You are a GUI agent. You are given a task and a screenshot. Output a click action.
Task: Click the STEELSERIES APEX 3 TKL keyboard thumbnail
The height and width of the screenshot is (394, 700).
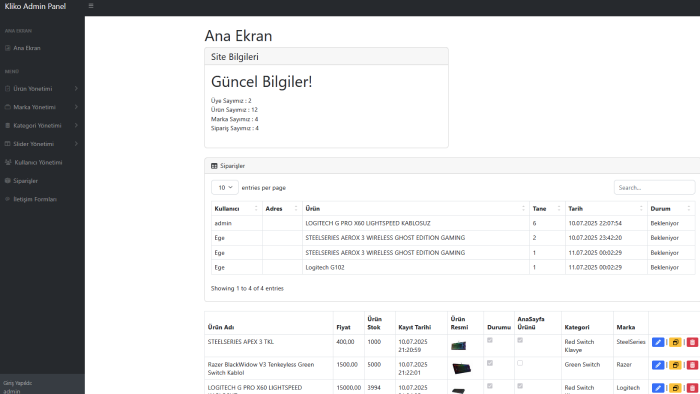458,345
